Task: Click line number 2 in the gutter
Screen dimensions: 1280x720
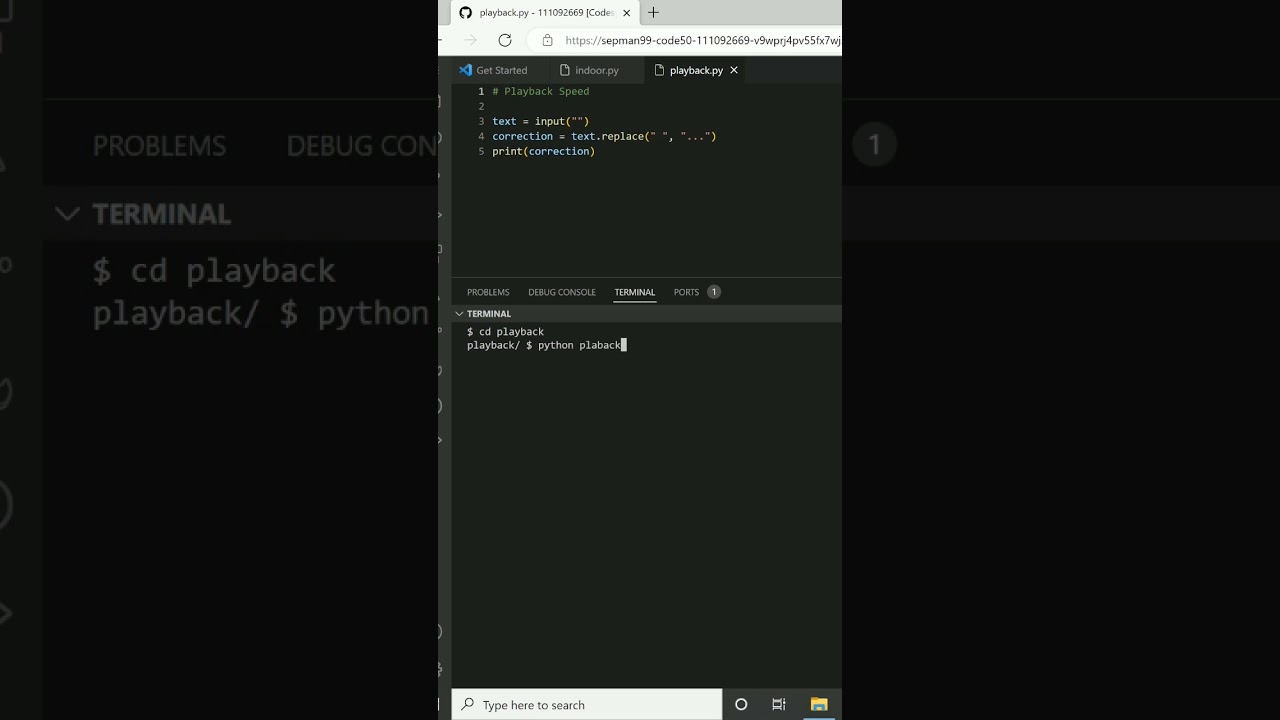Action: pyautogui.click(x=481, y=106)
